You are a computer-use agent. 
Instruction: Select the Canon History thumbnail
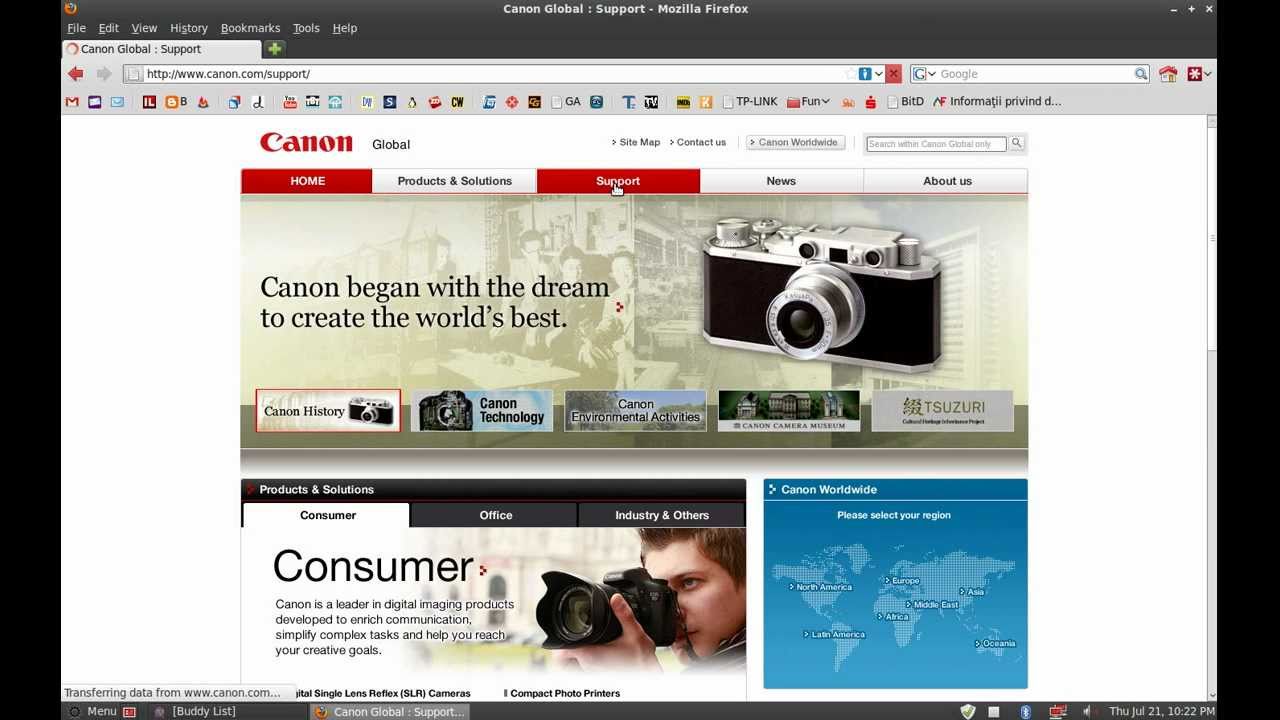point(328,411)
